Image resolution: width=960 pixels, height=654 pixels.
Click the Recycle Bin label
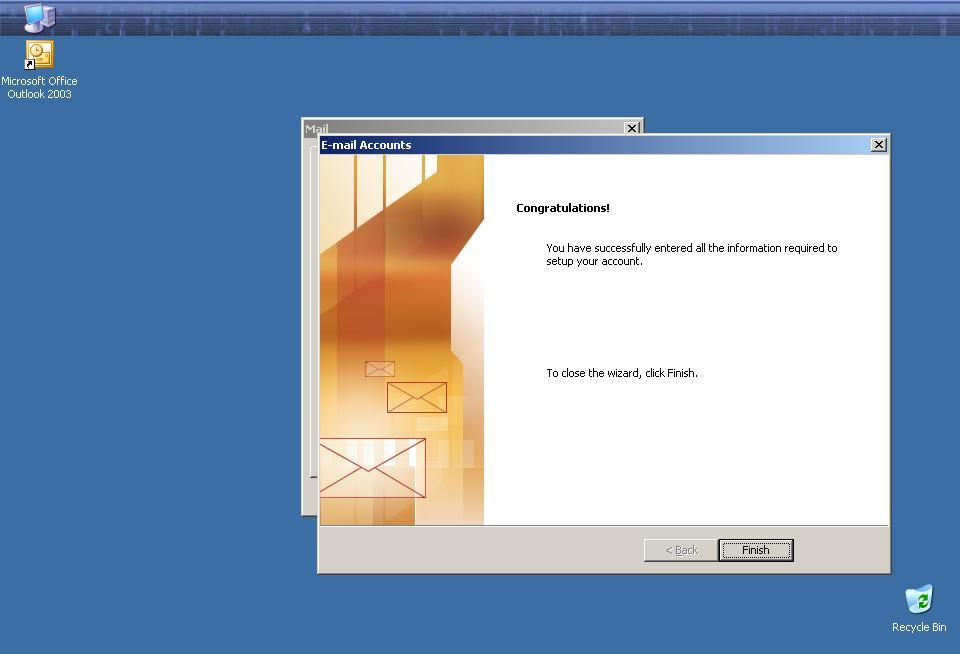click(918, 627)
